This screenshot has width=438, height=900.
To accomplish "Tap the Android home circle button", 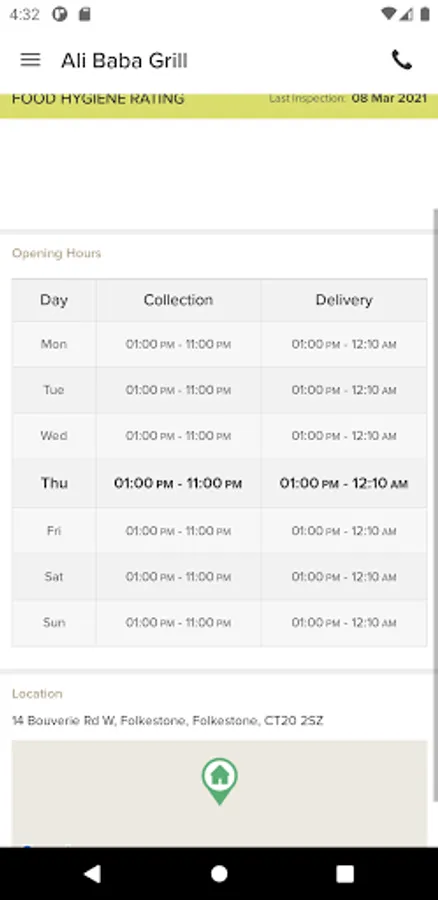I will (219, 874).
